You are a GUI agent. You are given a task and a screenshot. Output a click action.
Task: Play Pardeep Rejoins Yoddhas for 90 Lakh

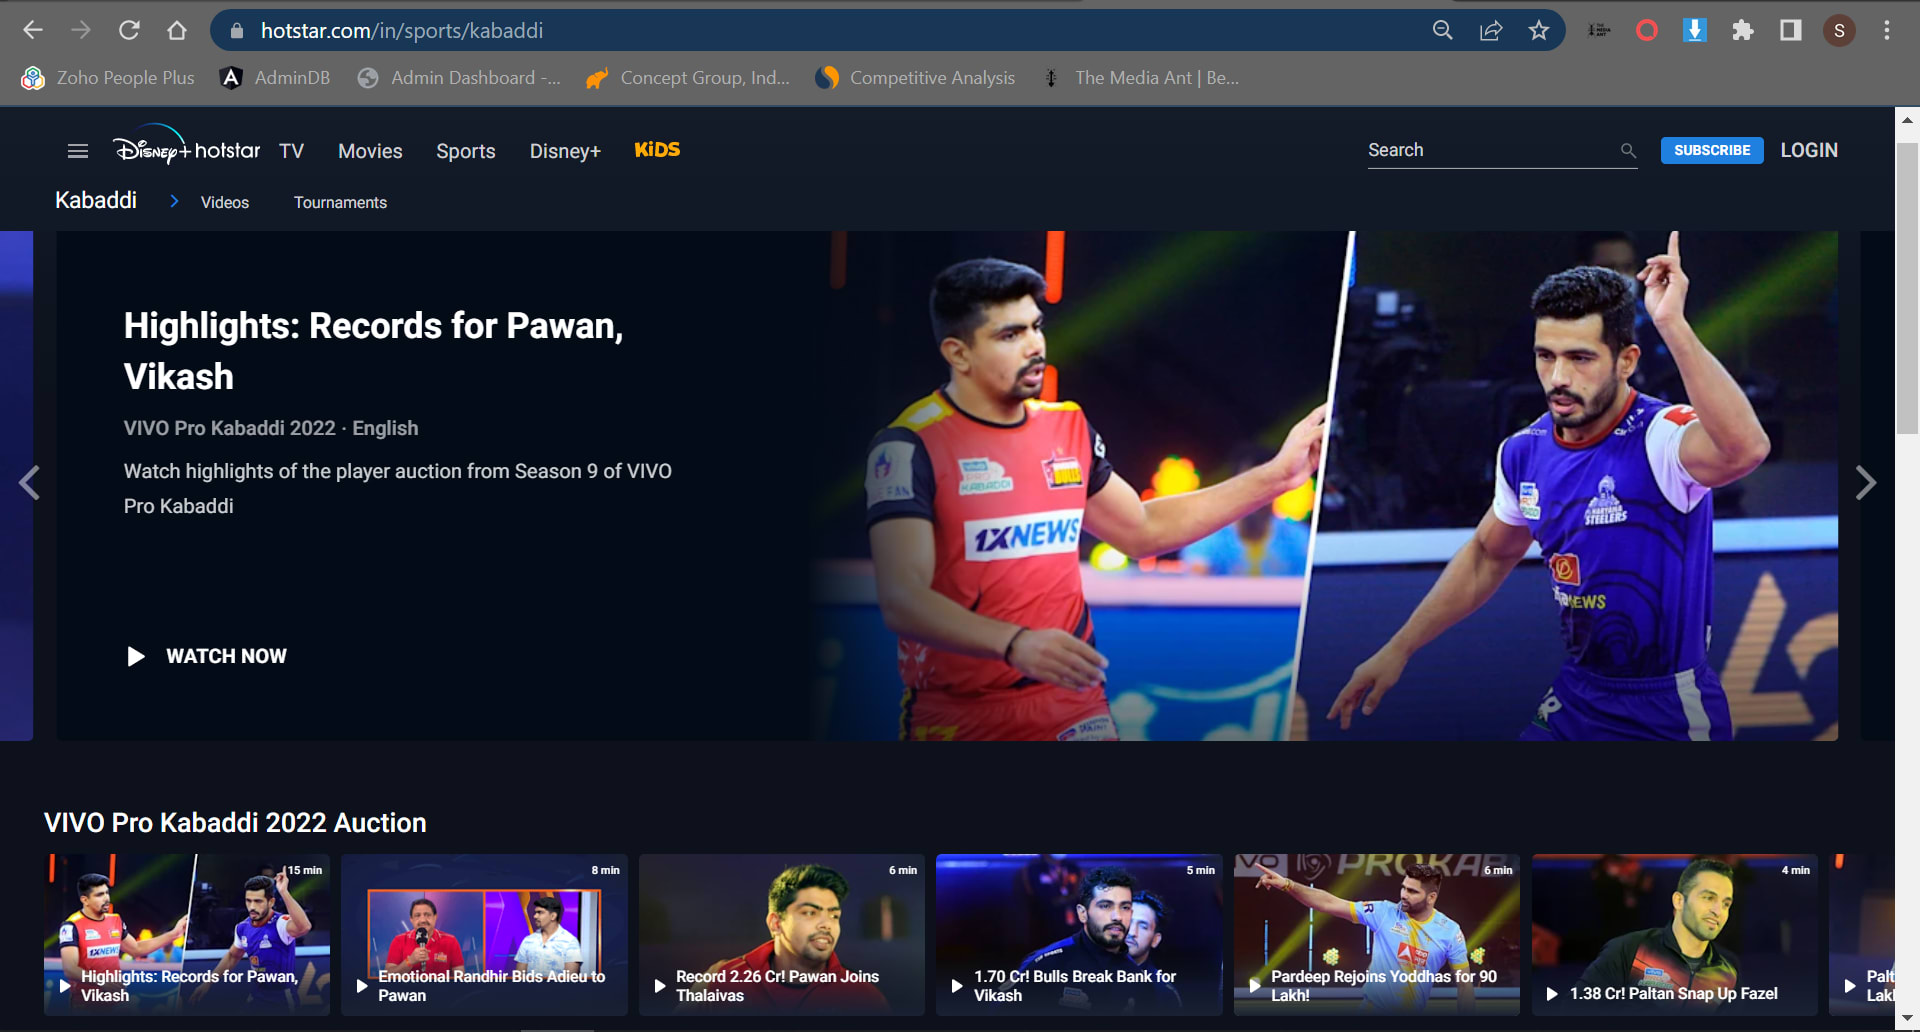1377,934
